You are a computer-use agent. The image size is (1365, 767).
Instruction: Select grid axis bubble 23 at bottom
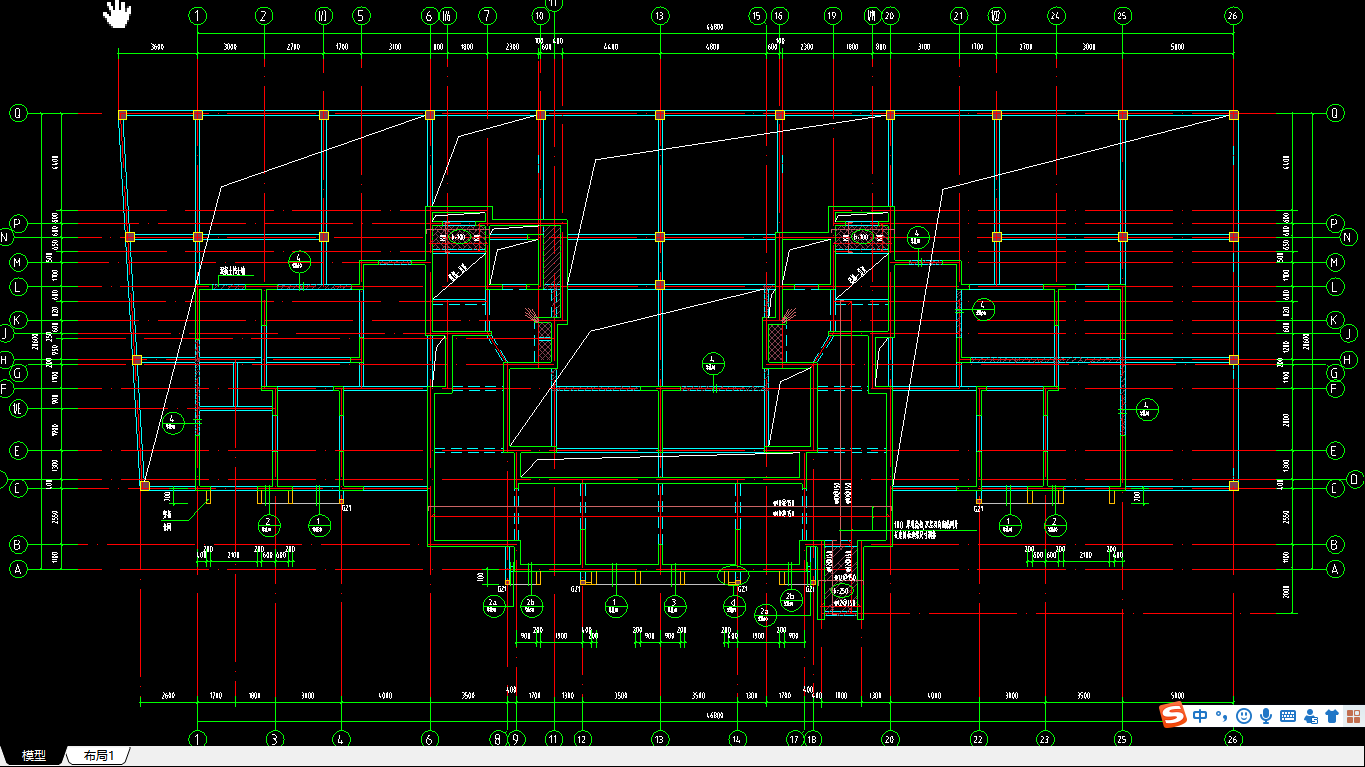tap(1045, 739)
